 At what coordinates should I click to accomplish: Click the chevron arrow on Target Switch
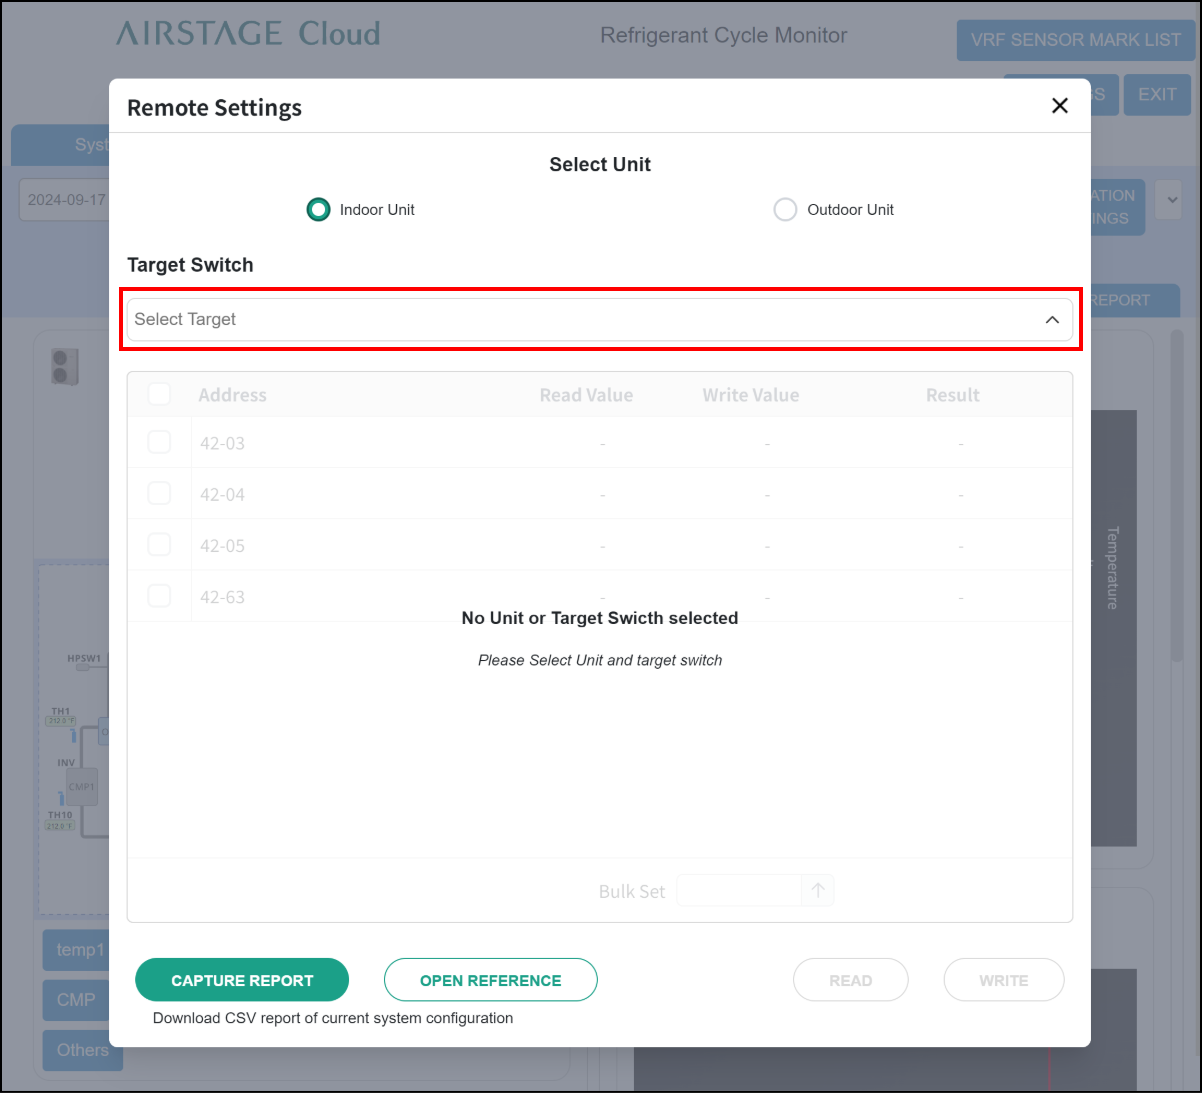(x=1052, y=320)
